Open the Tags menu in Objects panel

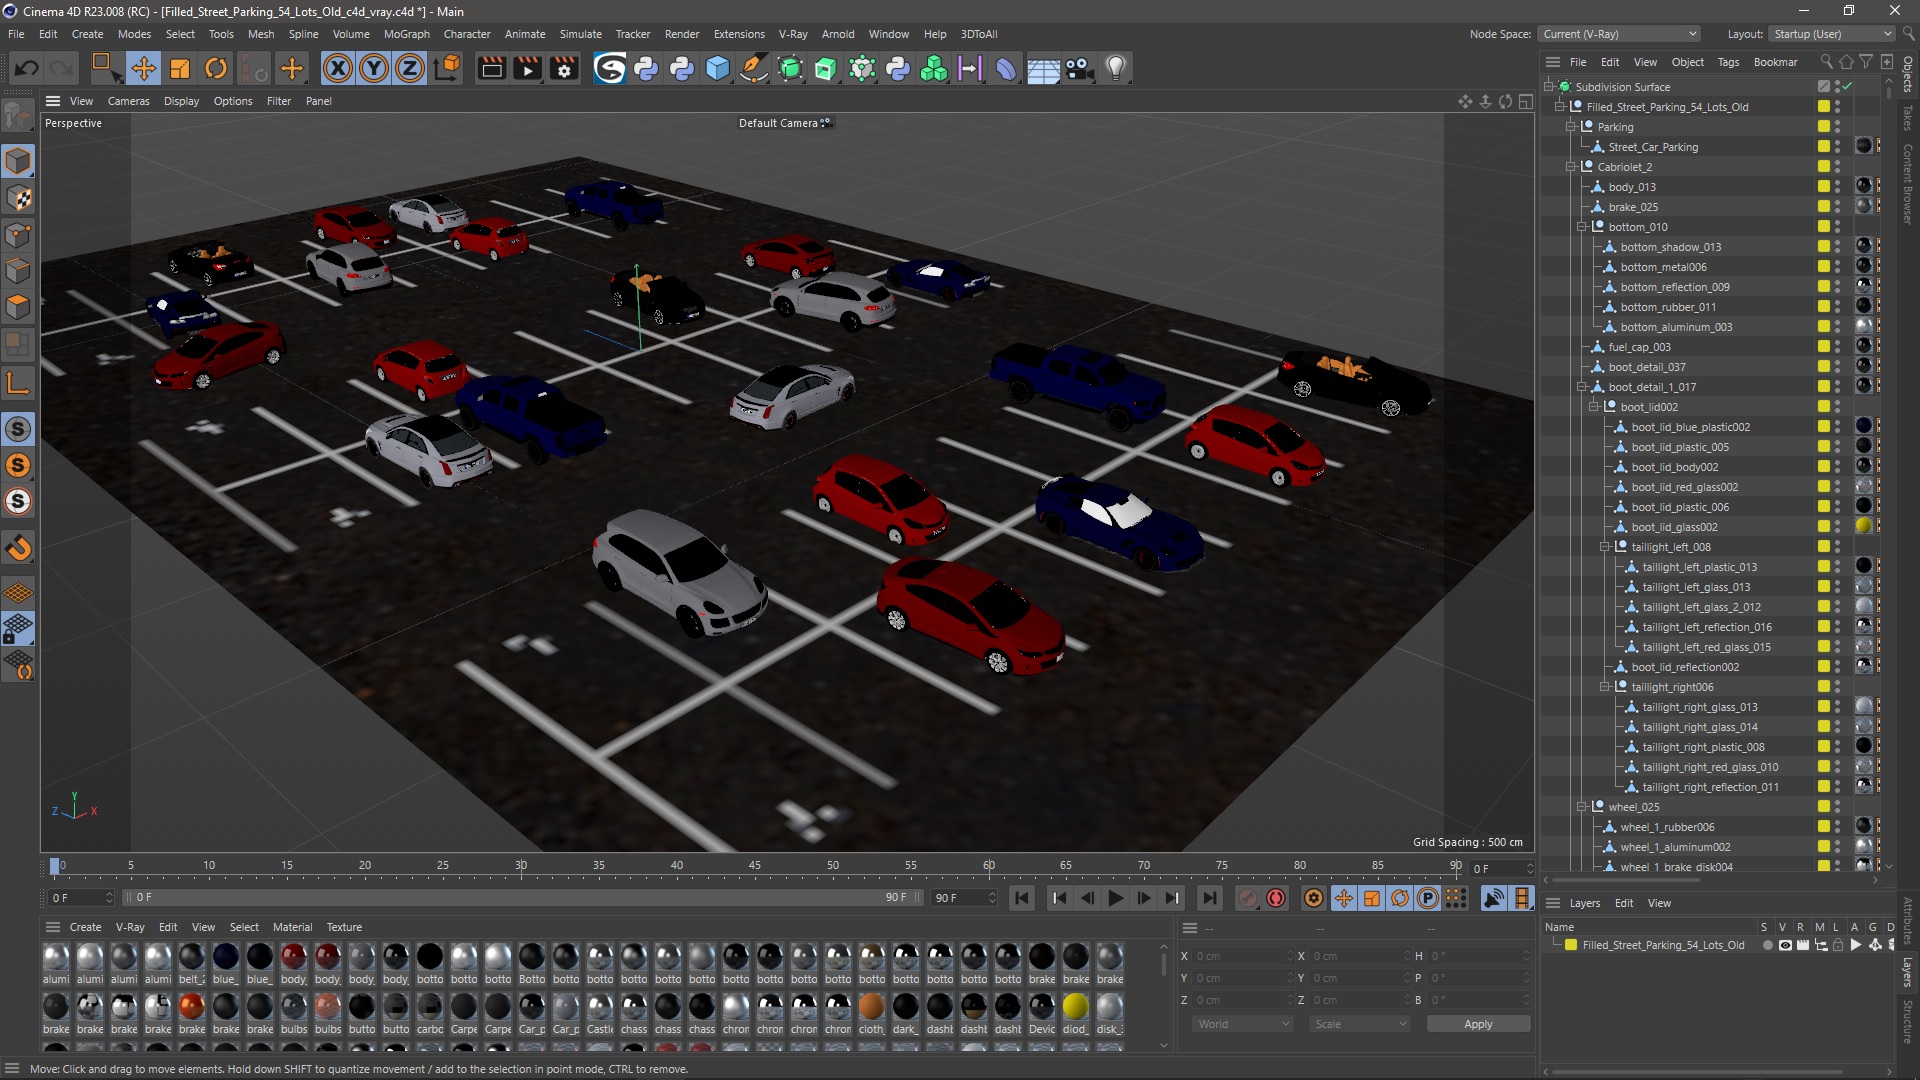(1728, 62)
